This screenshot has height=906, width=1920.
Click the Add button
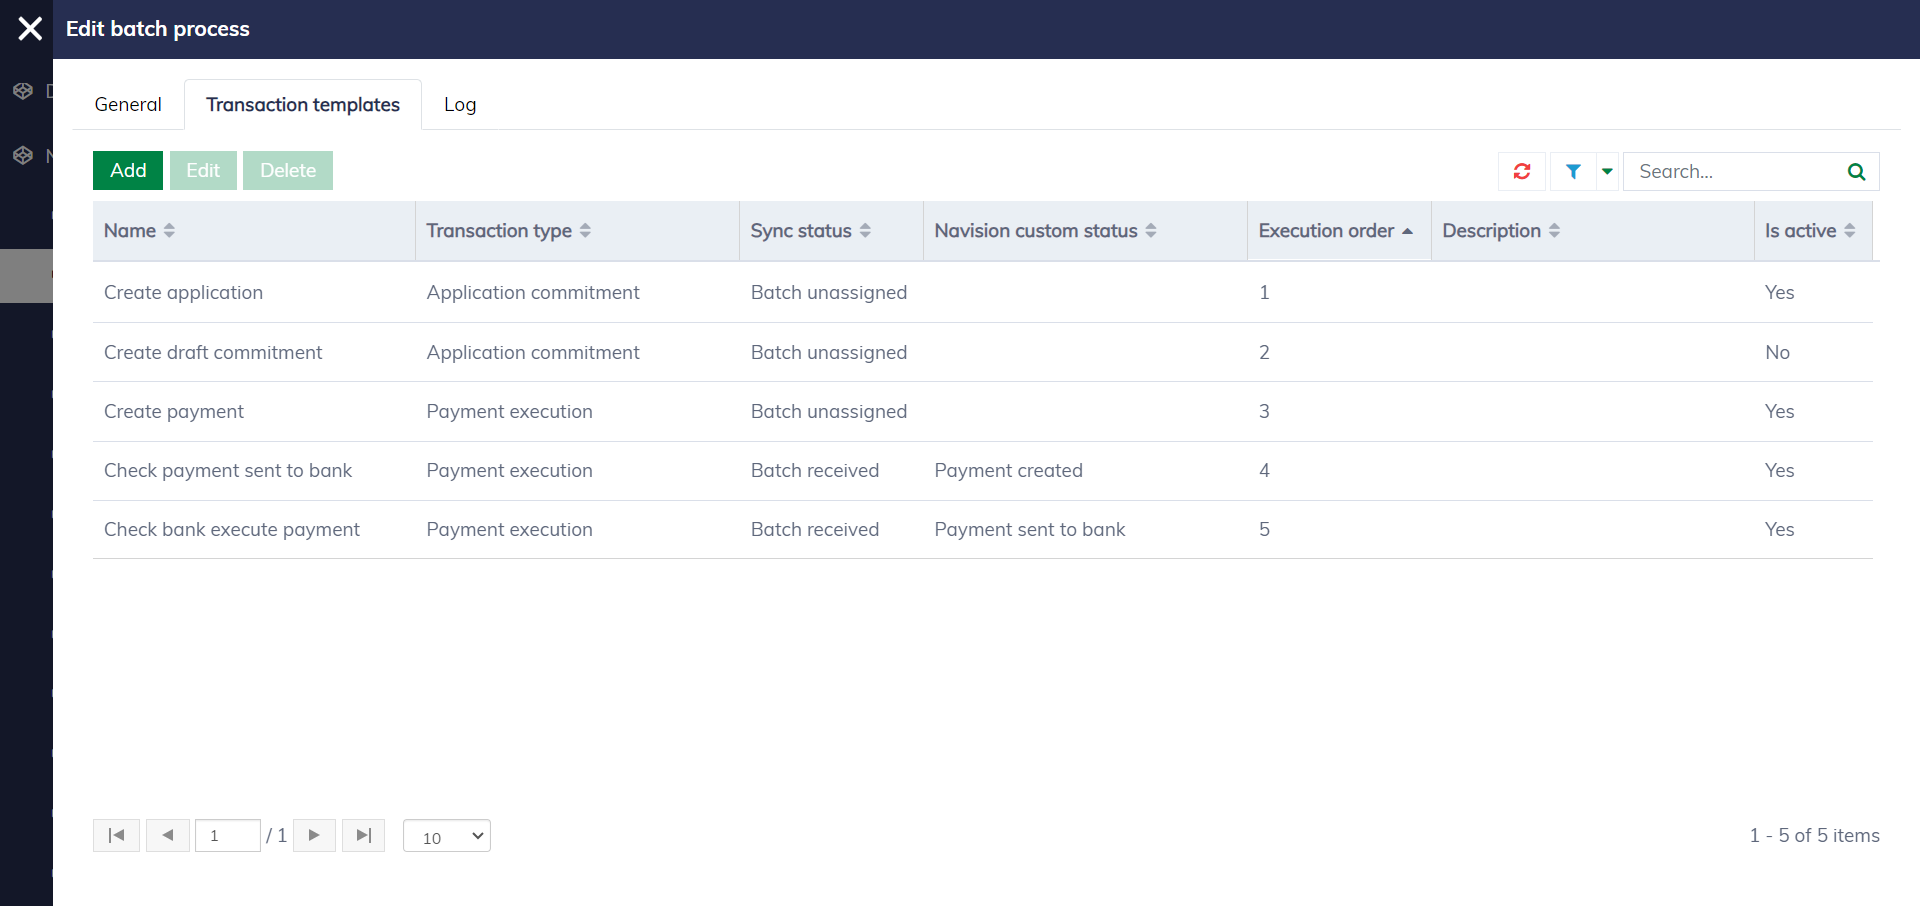click(128, 171)
